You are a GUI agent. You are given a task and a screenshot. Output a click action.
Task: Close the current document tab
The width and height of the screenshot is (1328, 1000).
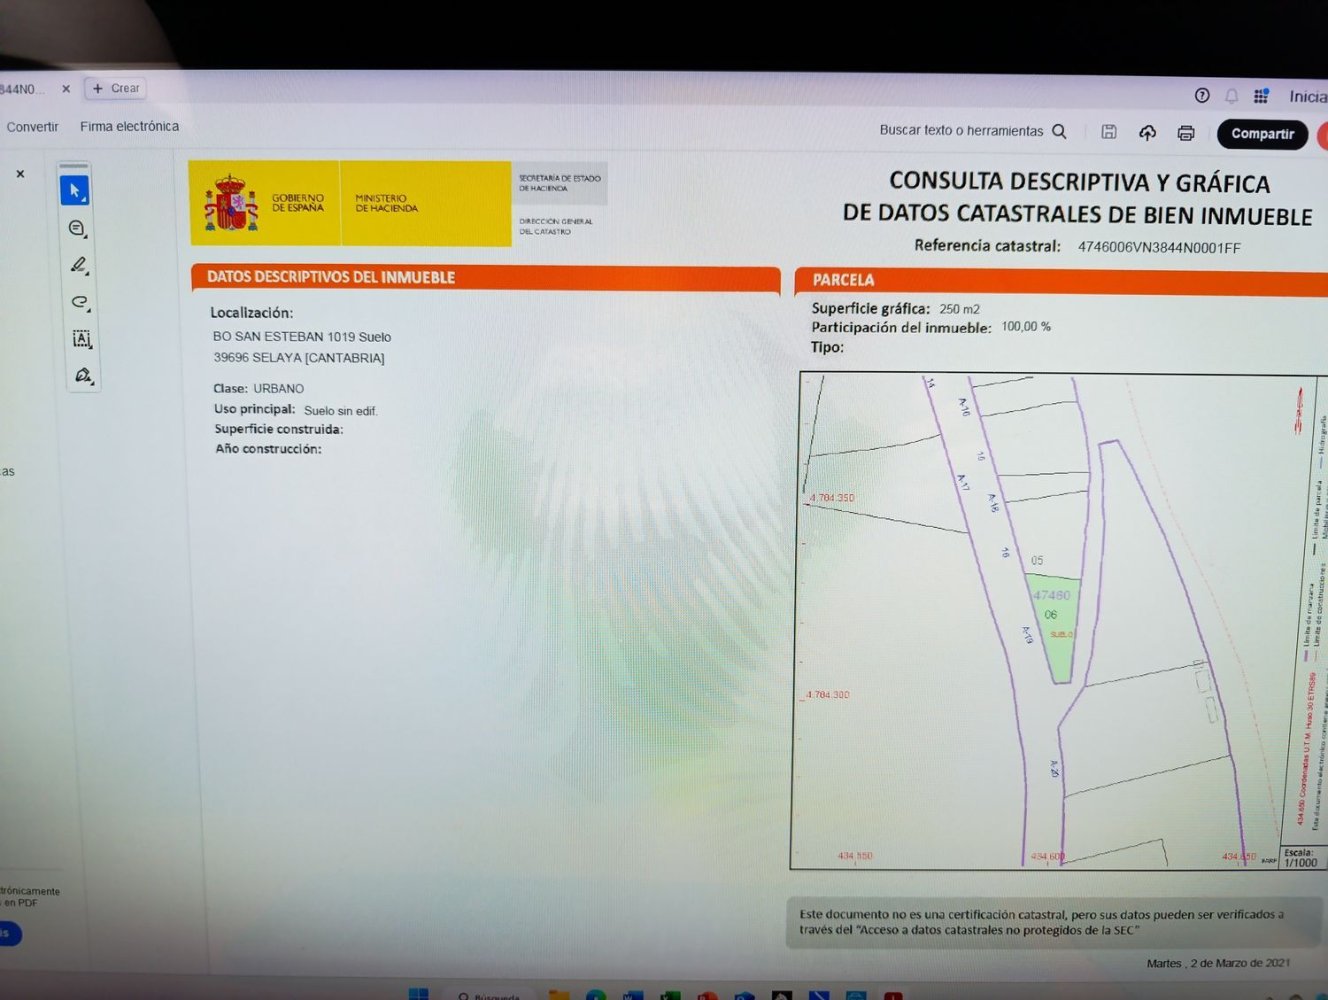[x=66, y=89]
